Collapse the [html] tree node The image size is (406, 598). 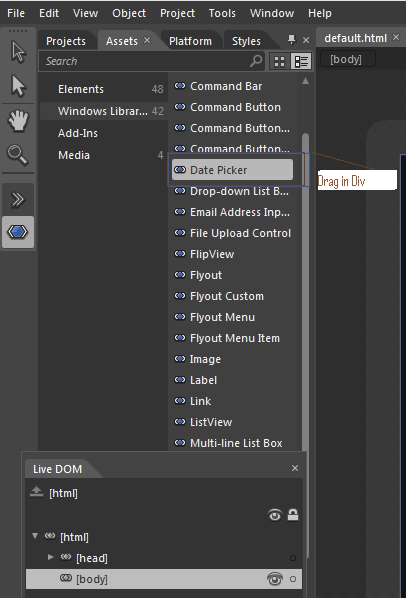(x=35, y=536)
